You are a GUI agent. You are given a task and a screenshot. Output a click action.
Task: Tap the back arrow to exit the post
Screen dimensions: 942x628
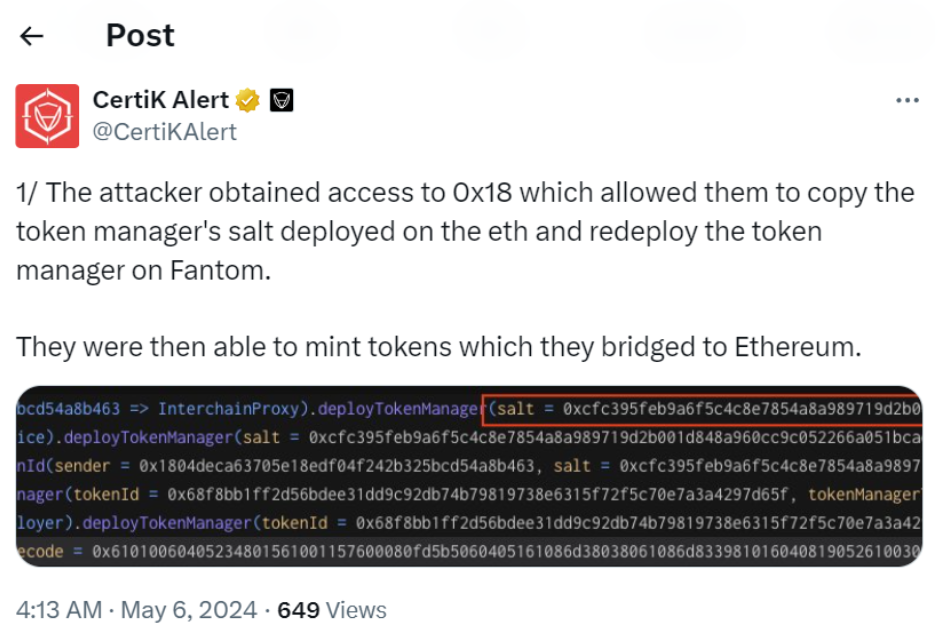click(31, 35)
